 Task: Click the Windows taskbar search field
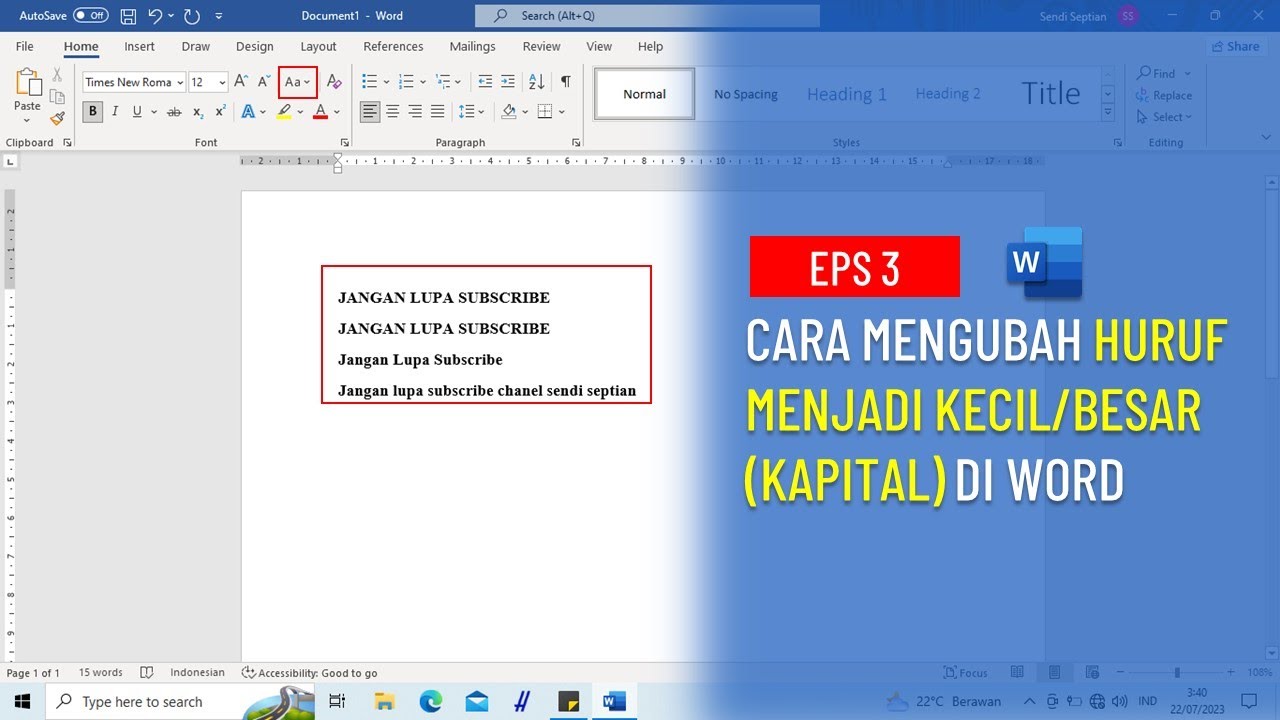pyautogui.click(x=180, y=702)
